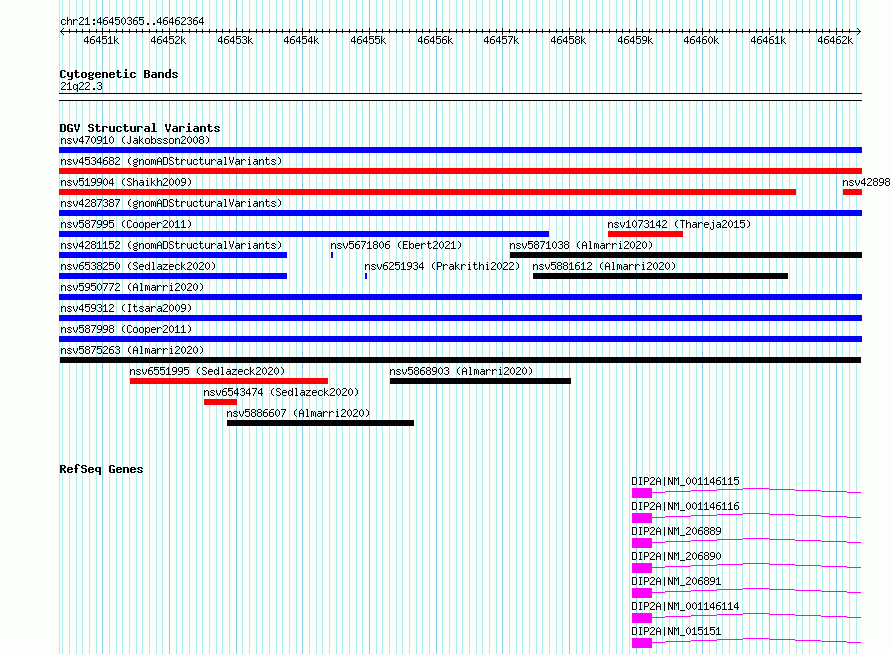Open the nsv4281152 (gnomADStructuralVariants) label
Viewport: 890px width, 654px height.
171,245
